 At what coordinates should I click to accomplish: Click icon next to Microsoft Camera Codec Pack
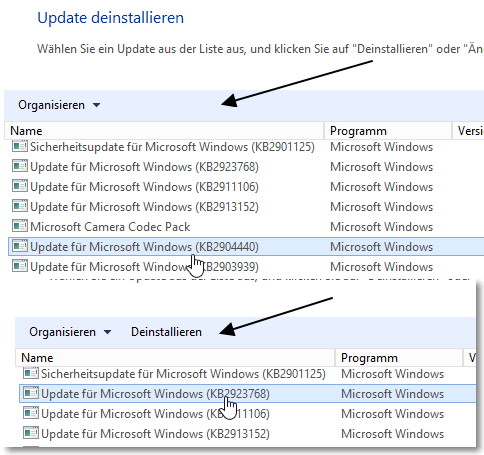pos(20,227)
